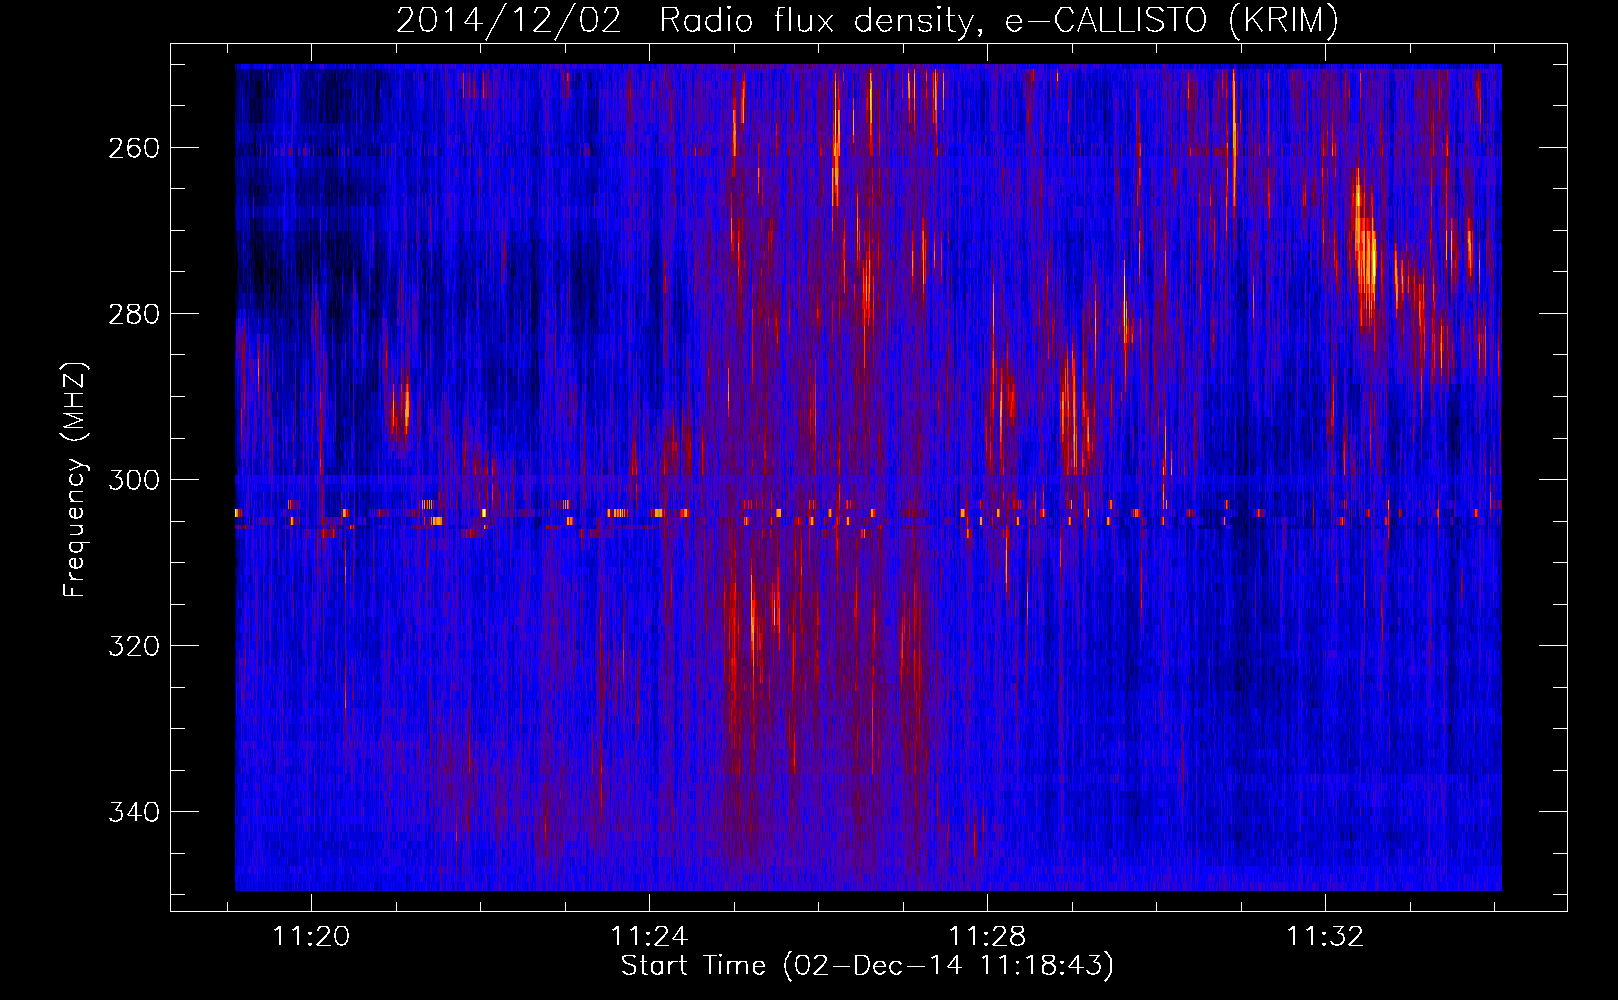Click the 'e-CALLISTO (KRIM)' text in title
This screenshot has width=1618, height=1000.
click(1171, 21)
